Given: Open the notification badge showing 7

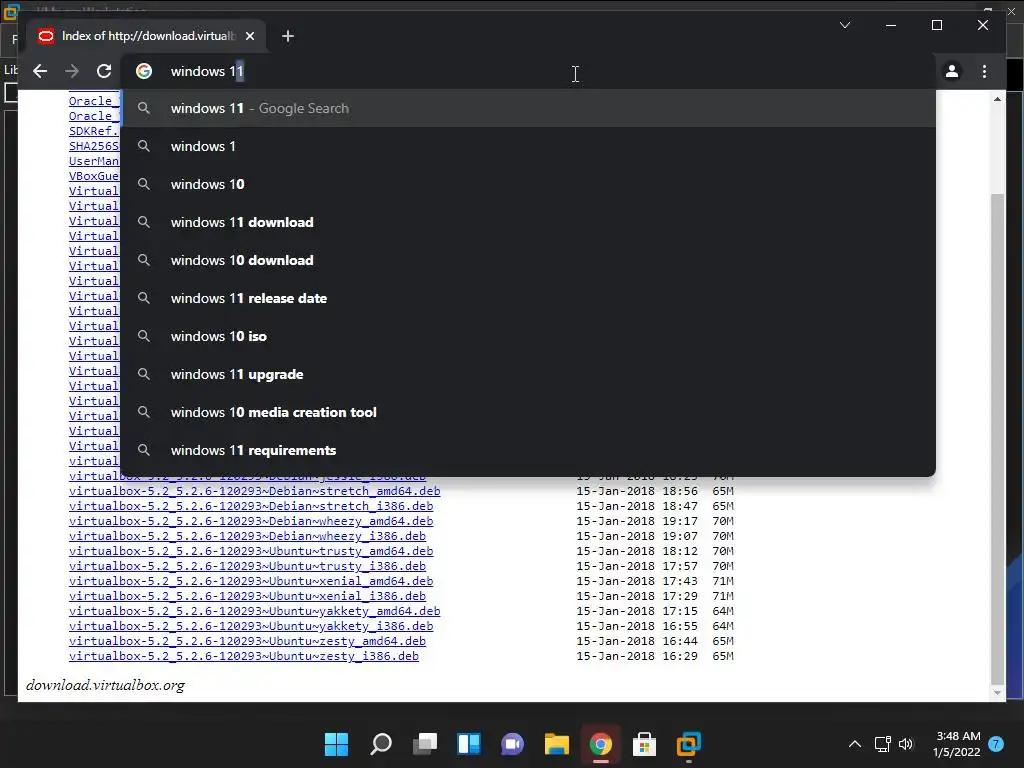Looking at the screenshot, I should coord(995,744).
